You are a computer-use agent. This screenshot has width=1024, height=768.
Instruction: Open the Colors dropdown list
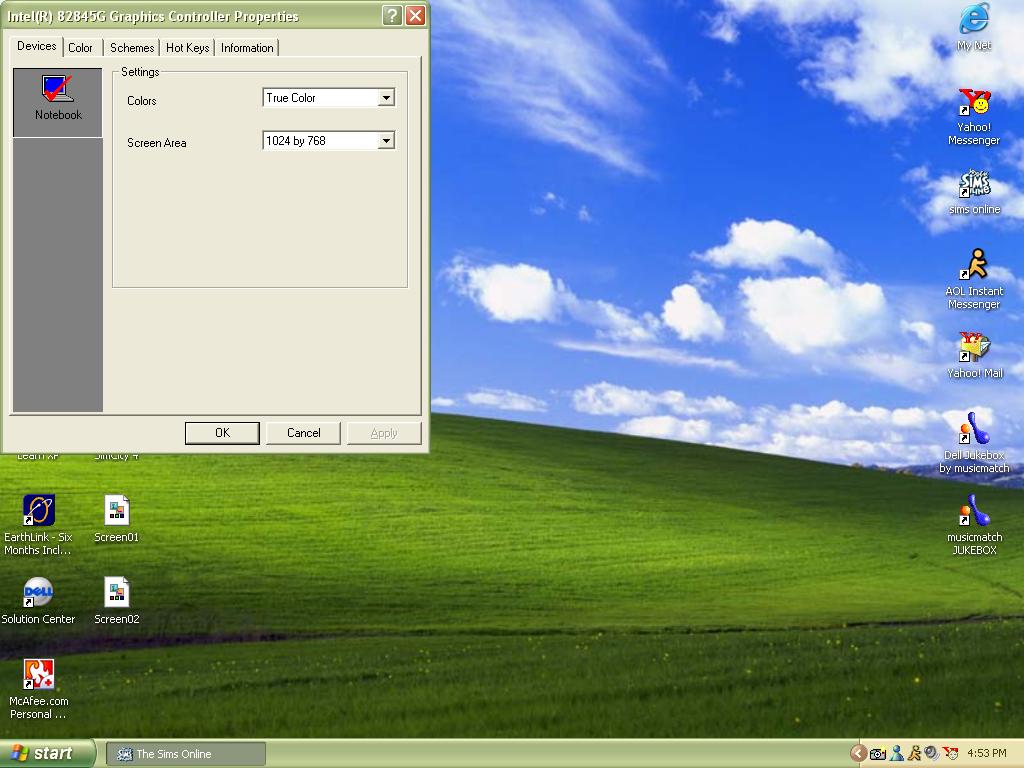[386, 98]
